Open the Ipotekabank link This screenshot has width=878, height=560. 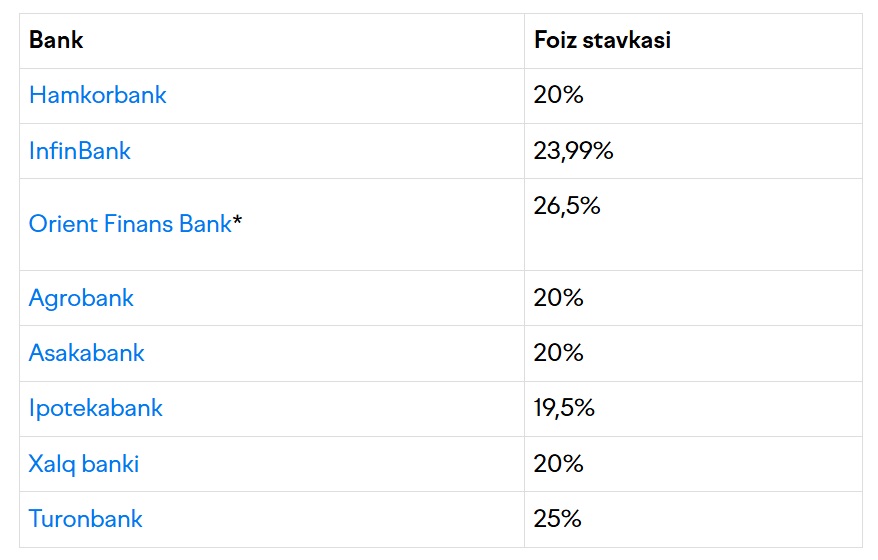pos(96,408)
